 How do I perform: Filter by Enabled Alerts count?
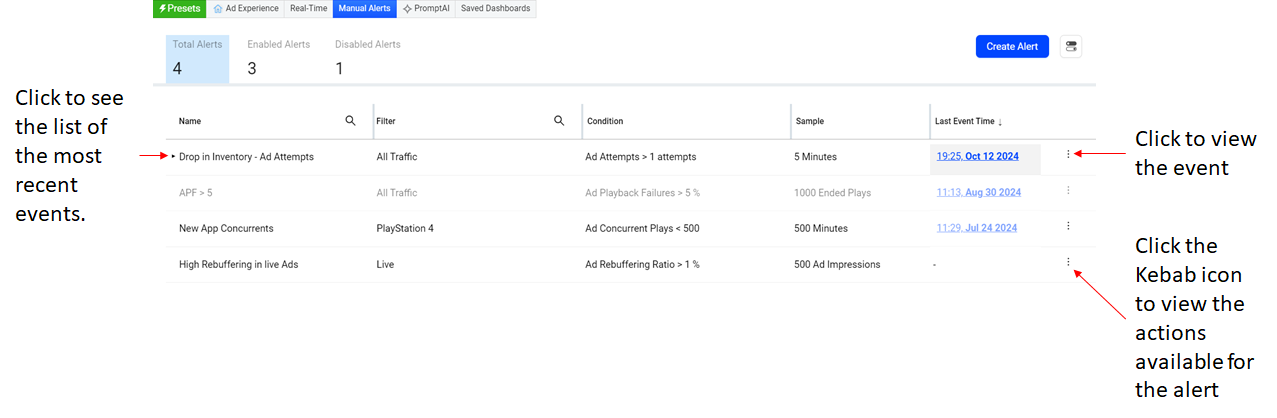278,58
